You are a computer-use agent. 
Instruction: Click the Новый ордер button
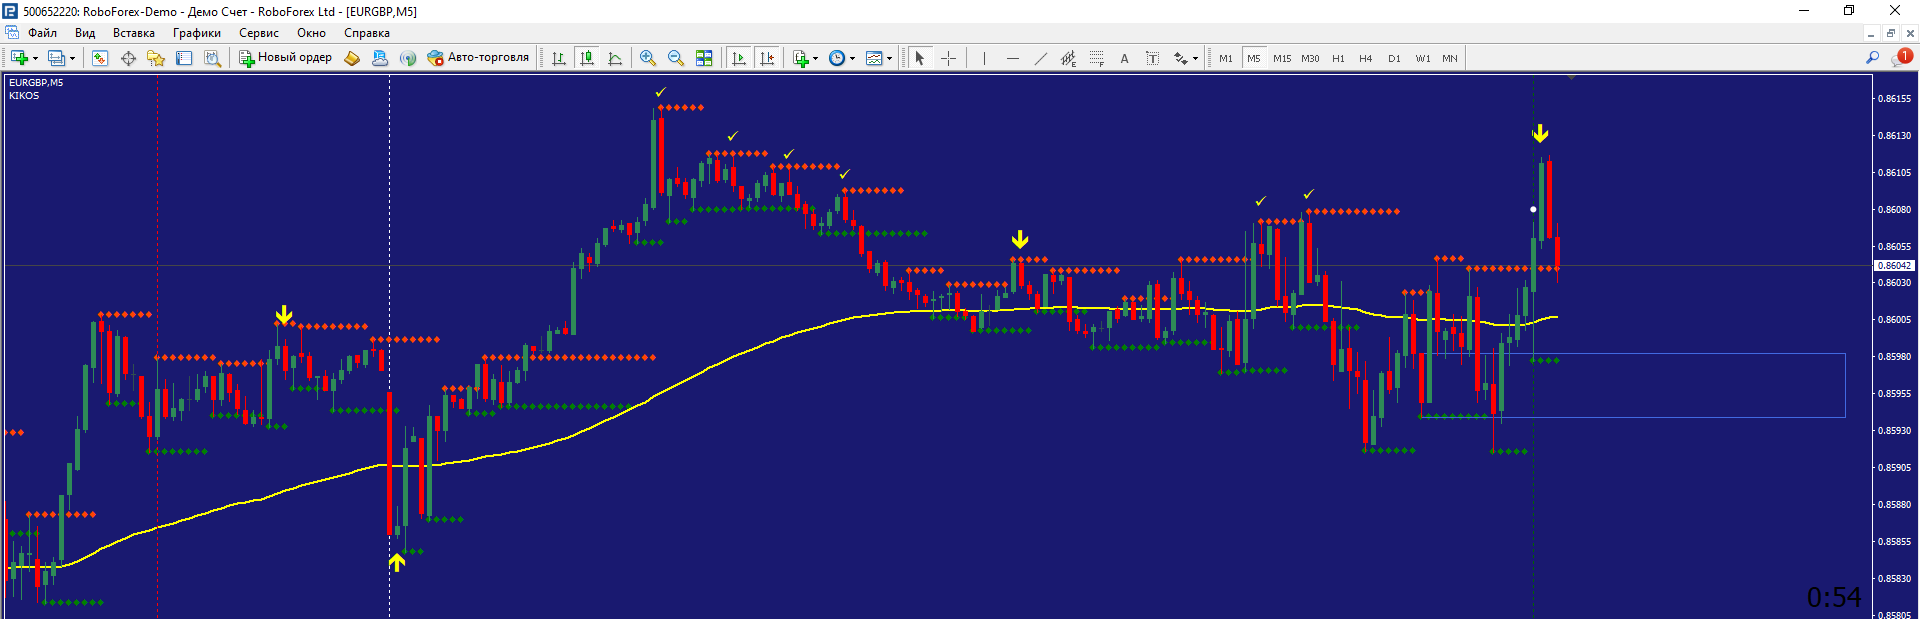[285, 58]
